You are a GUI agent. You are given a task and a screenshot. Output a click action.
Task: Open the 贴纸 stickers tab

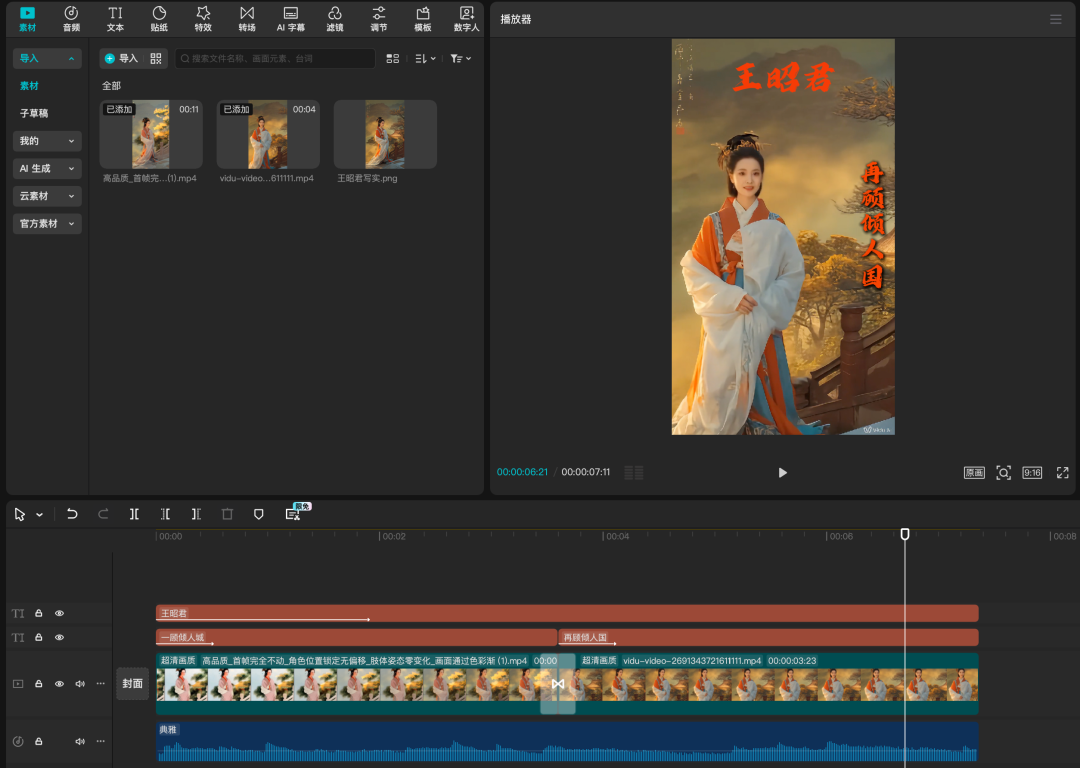(x=159, y=19)
